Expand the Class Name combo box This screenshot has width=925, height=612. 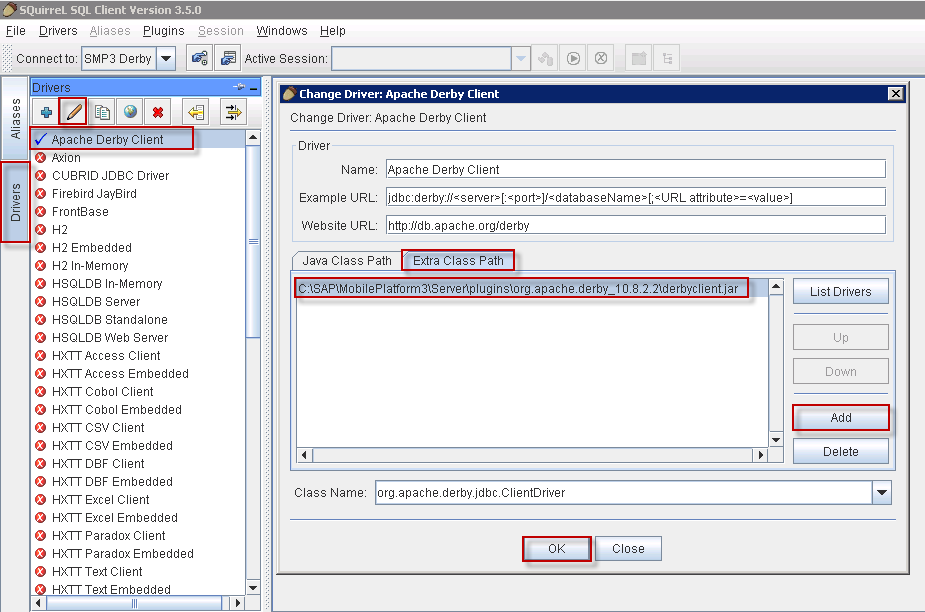pos(881,493)
